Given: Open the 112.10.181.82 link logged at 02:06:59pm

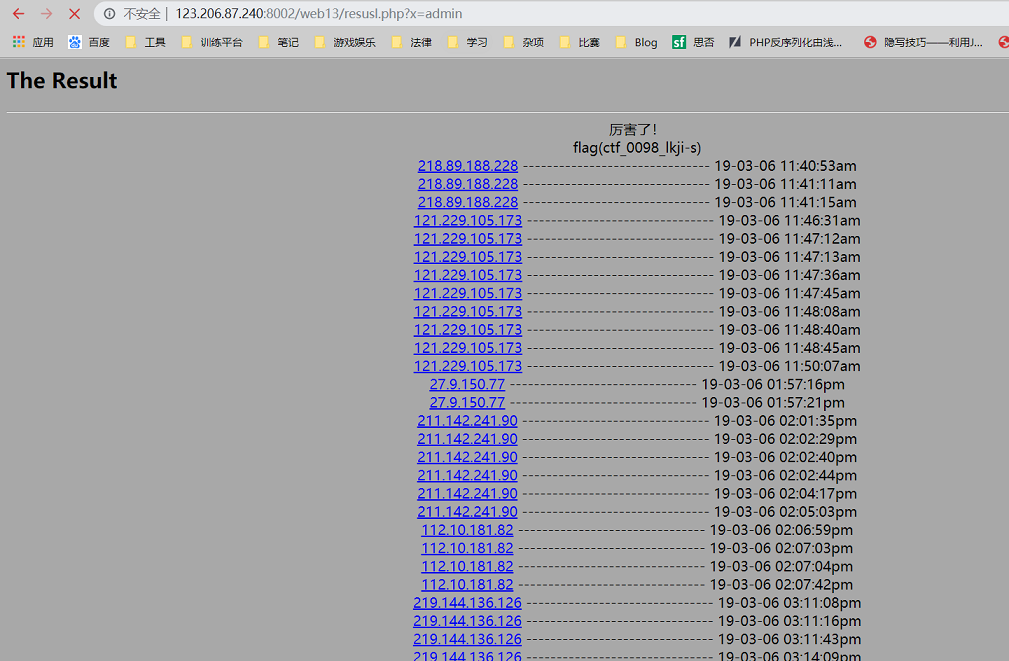Looking at the screenshot, I should [x=467, y=530].
